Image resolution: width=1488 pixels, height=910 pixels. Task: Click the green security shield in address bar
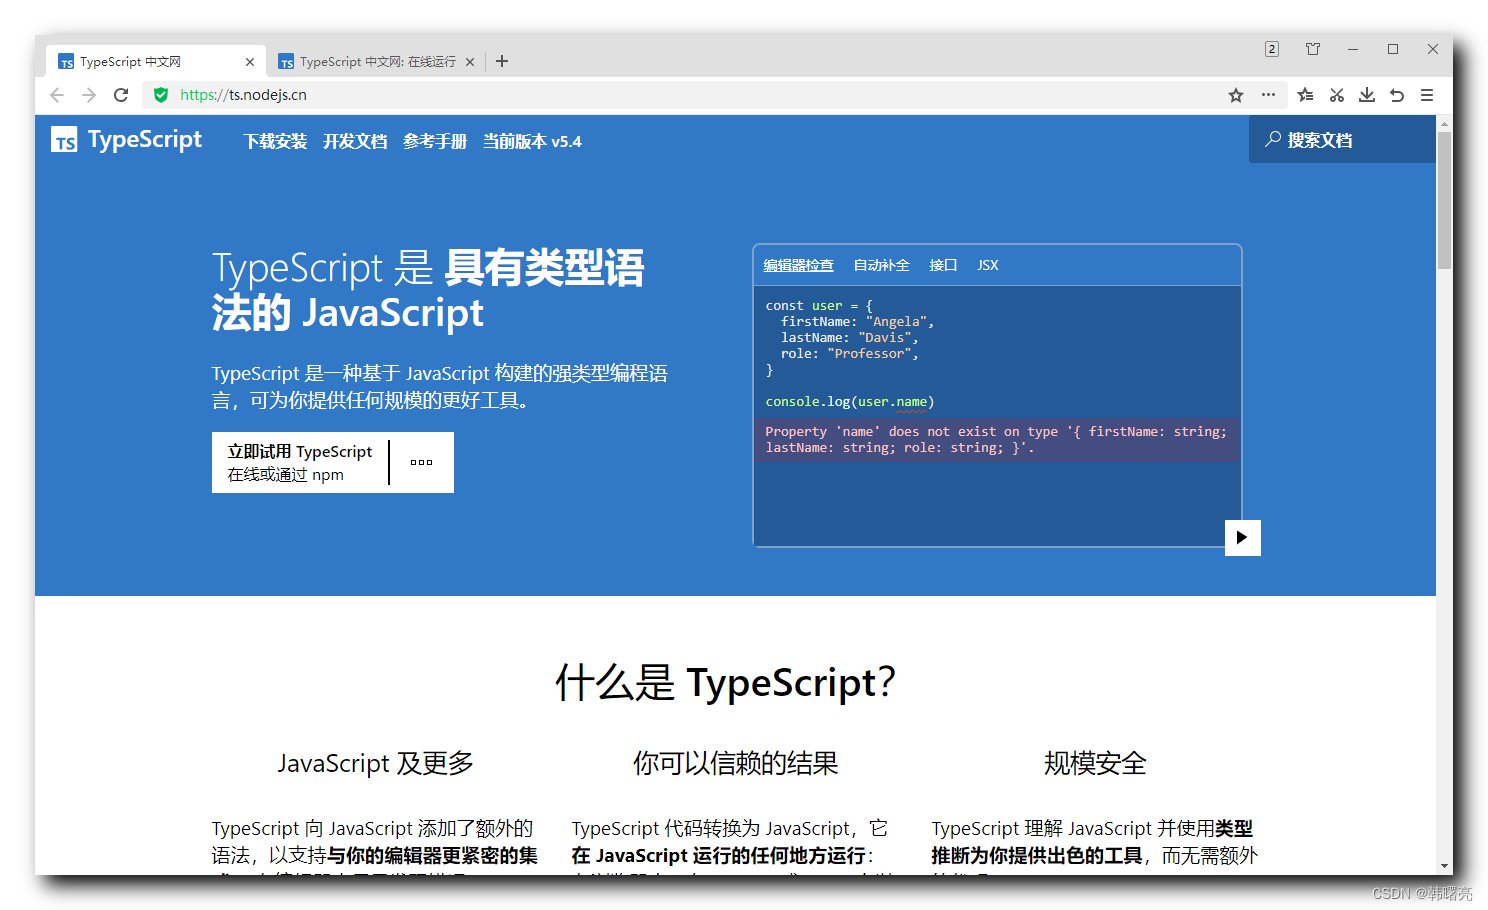click(x=161, y=94)
